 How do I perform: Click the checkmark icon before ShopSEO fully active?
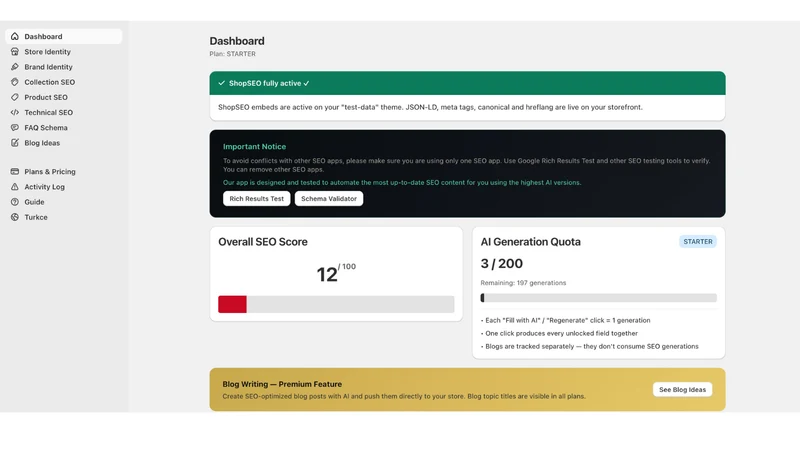point(221,83)
